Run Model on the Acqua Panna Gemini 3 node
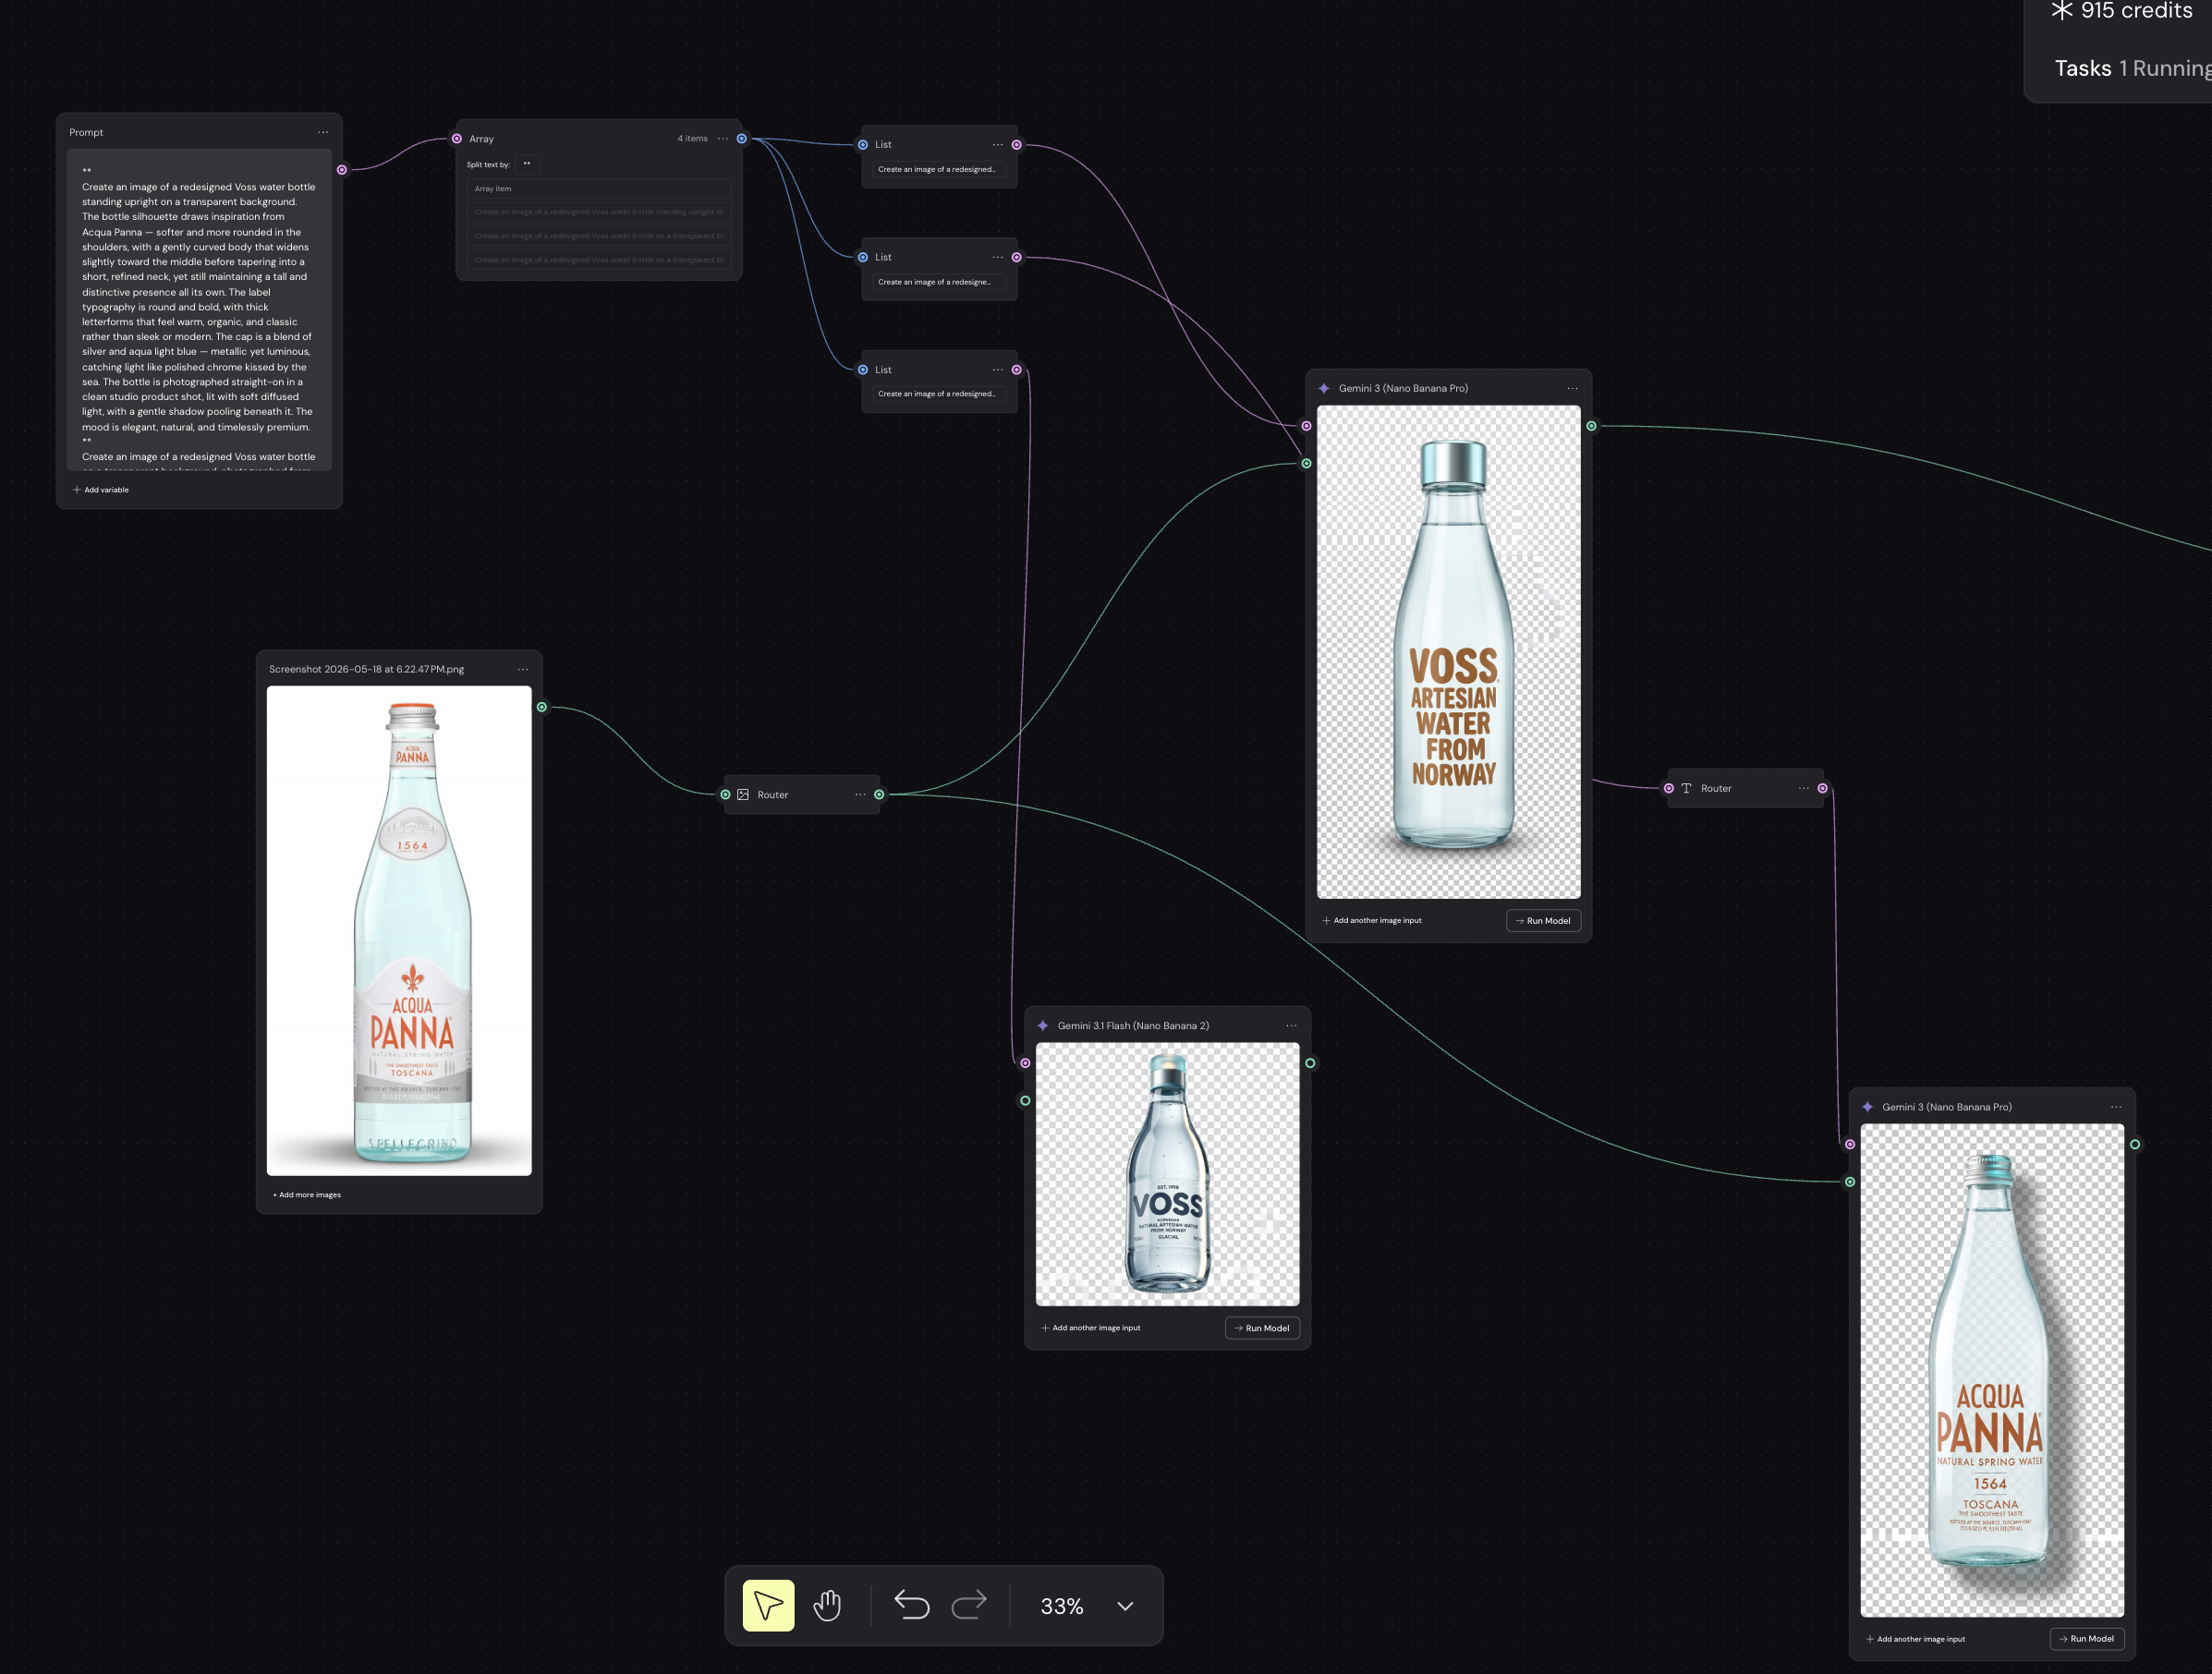The height and width of the screenshot is (1674, 2212). coord(2087,1639)
